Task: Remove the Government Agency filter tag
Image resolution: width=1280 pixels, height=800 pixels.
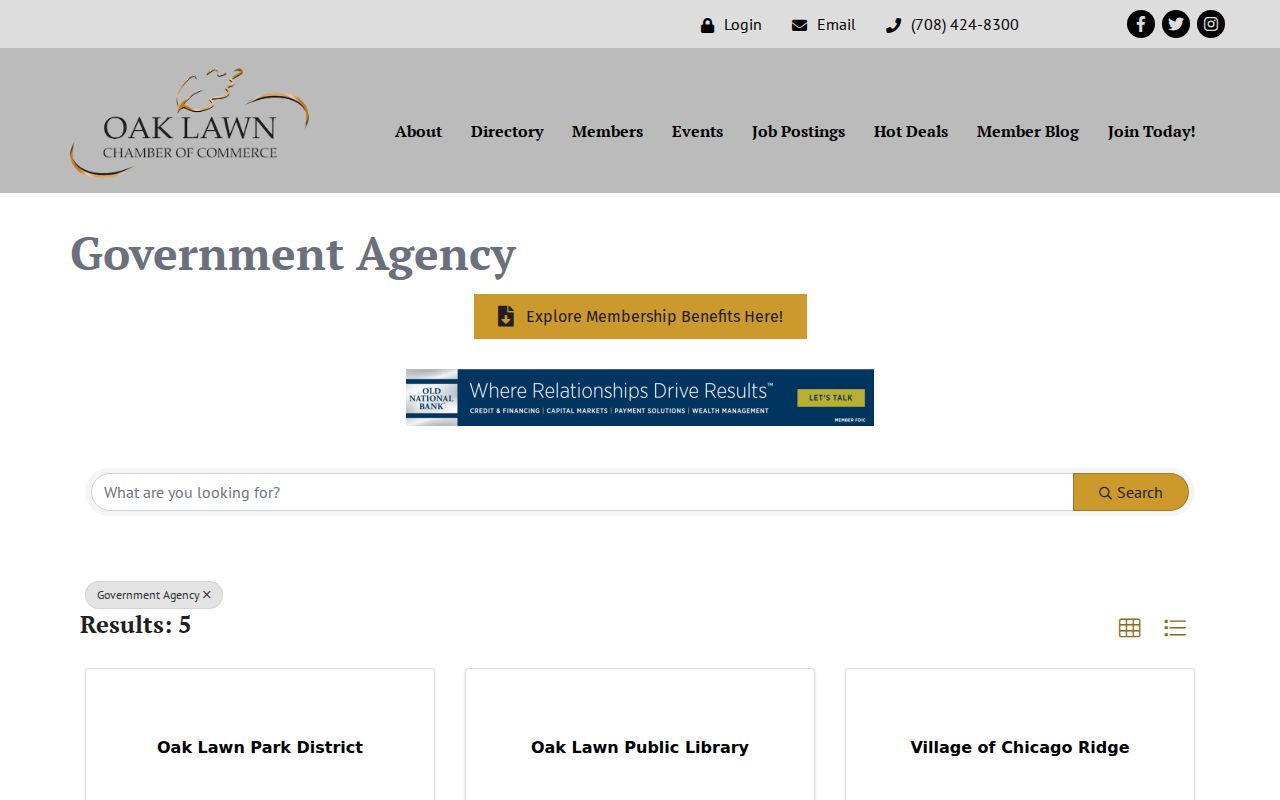Action: click(x=207, y=595)
